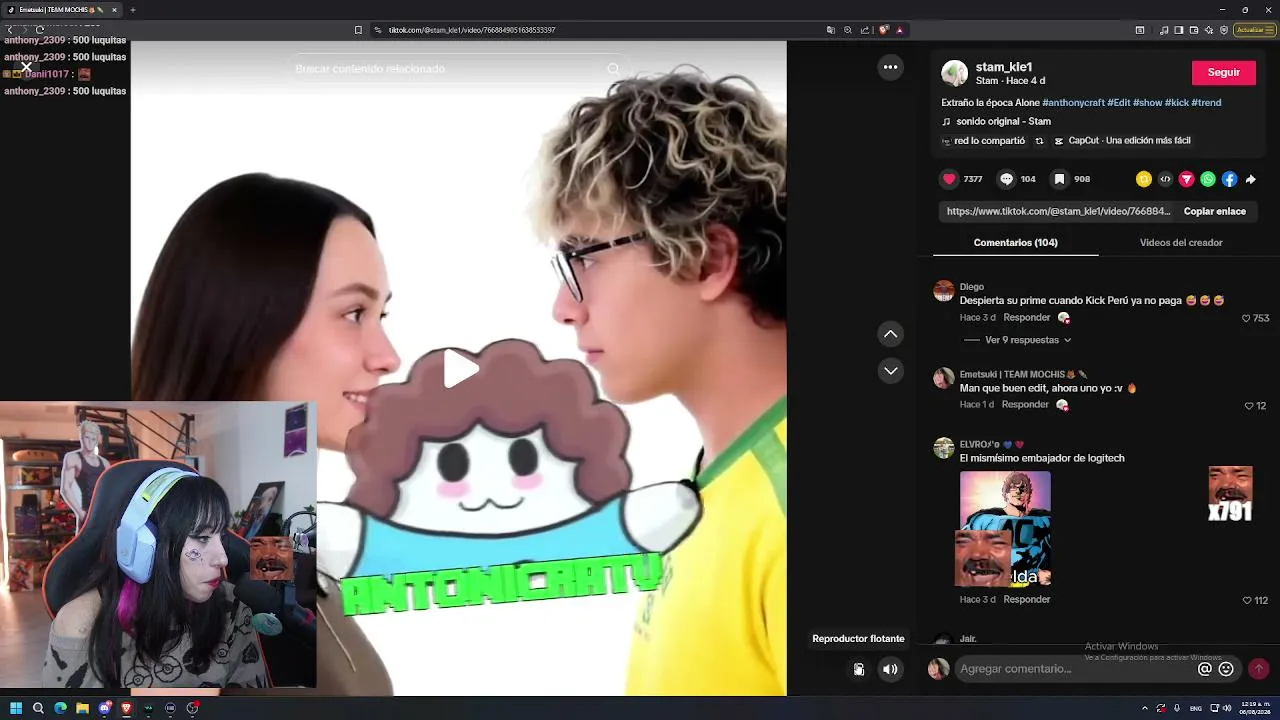Image resolution: width=1280 pixels, height=720 pixels.
Task: Switch to the Videos del creador tab
Action: 1181,243
